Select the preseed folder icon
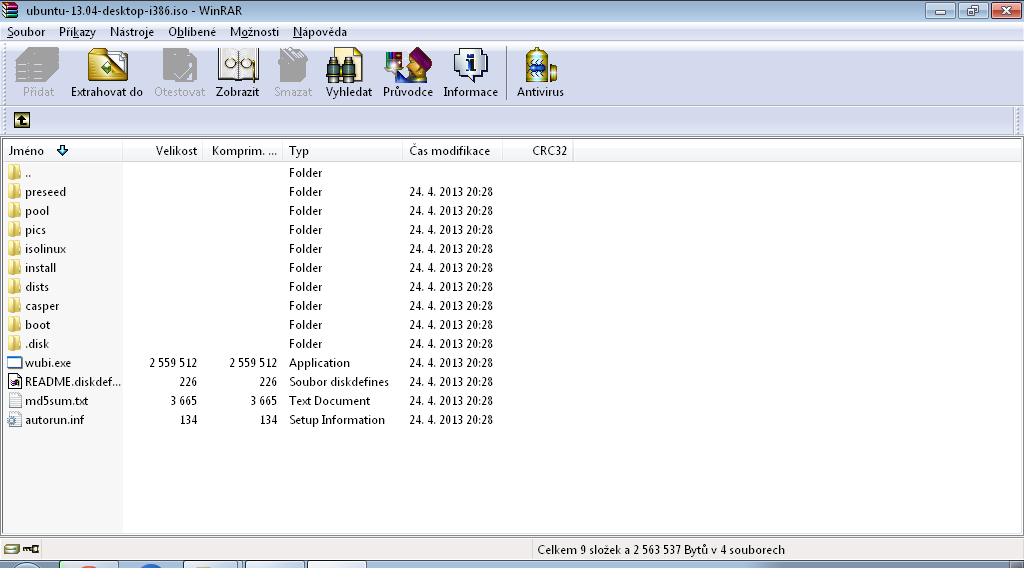This screenshot has height=568, width=1024. pos(14,191)
